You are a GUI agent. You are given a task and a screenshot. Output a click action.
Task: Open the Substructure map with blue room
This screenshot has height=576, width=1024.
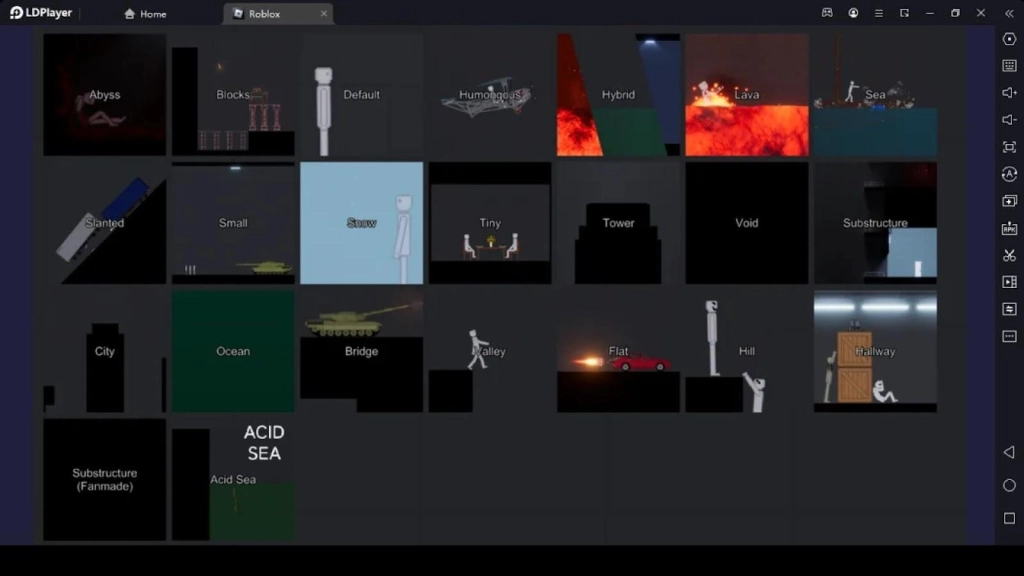875,223
